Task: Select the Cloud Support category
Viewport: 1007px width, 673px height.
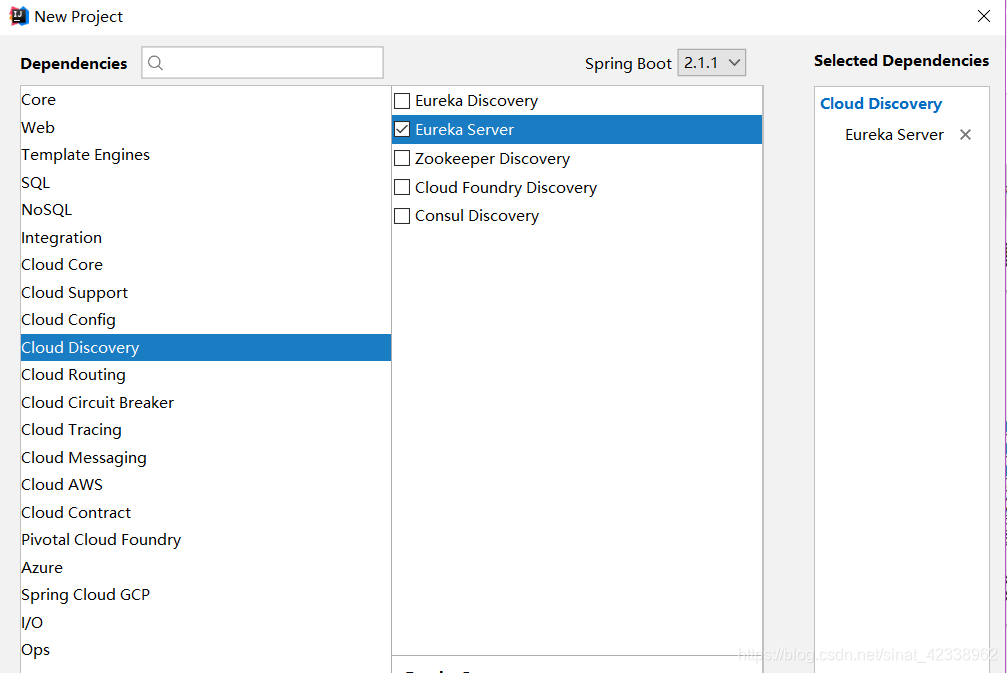Action: tap(206, 292)
